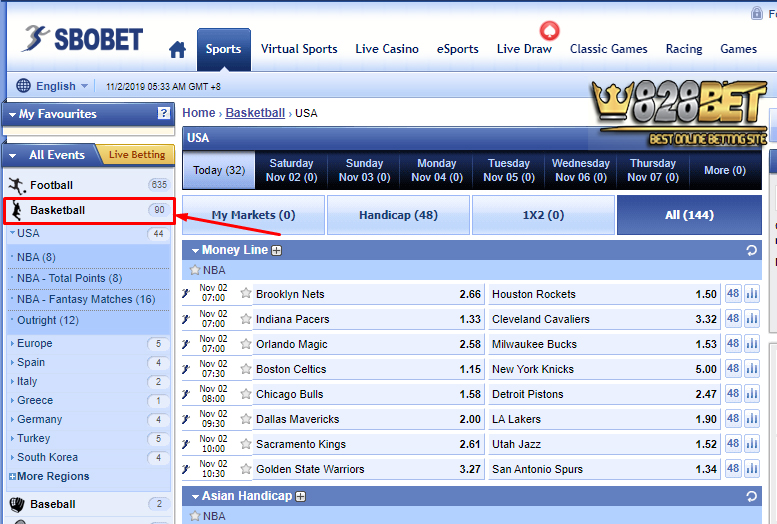Image resolution: width=777 pixels, height=524 pixels.
Task: Favourite the Brooklyn Nets match star
Action: (x=246, y=293)
